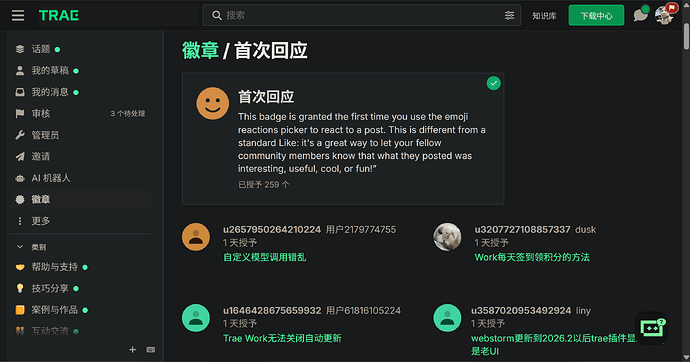Open user u3587020953492924 profile link
690x362 pixels.
521,311
